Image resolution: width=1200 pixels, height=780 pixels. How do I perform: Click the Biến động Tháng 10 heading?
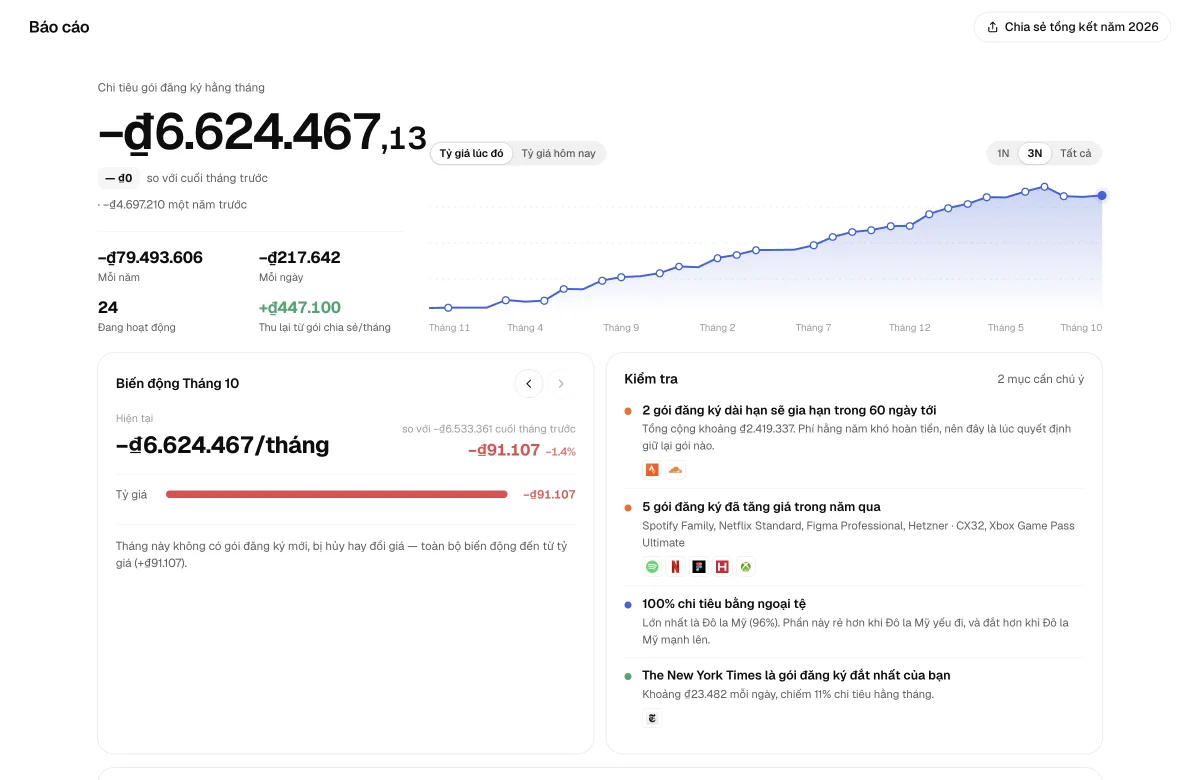[x=178, y=383]
